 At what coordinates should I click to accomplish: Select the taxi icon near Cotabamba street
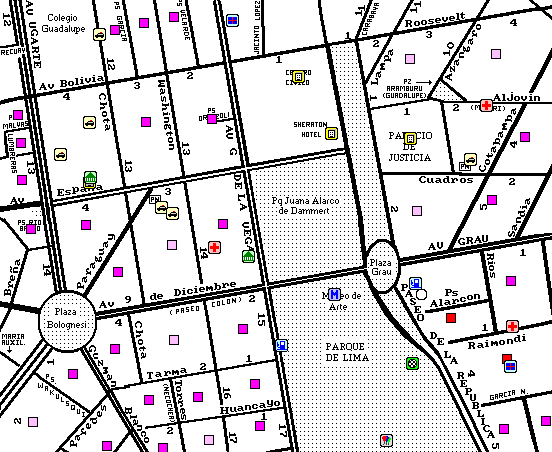click(x=470, y=159)
